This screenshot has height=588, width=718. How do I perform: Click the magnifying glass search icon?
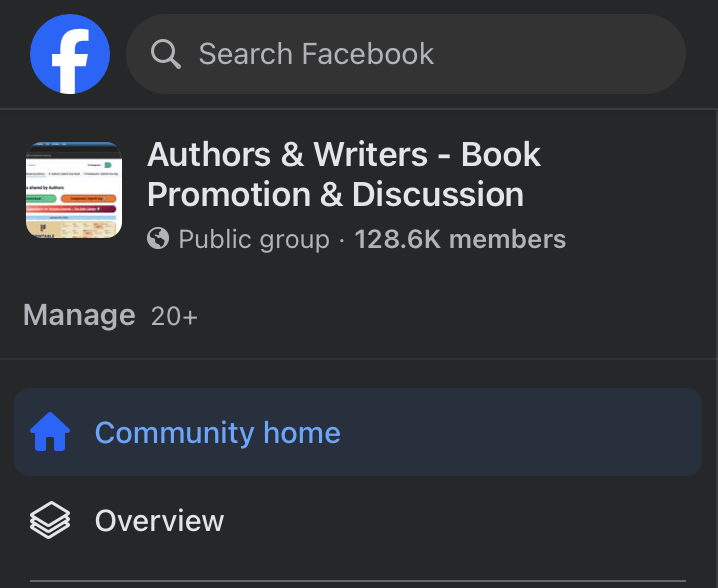coord(166,54)
